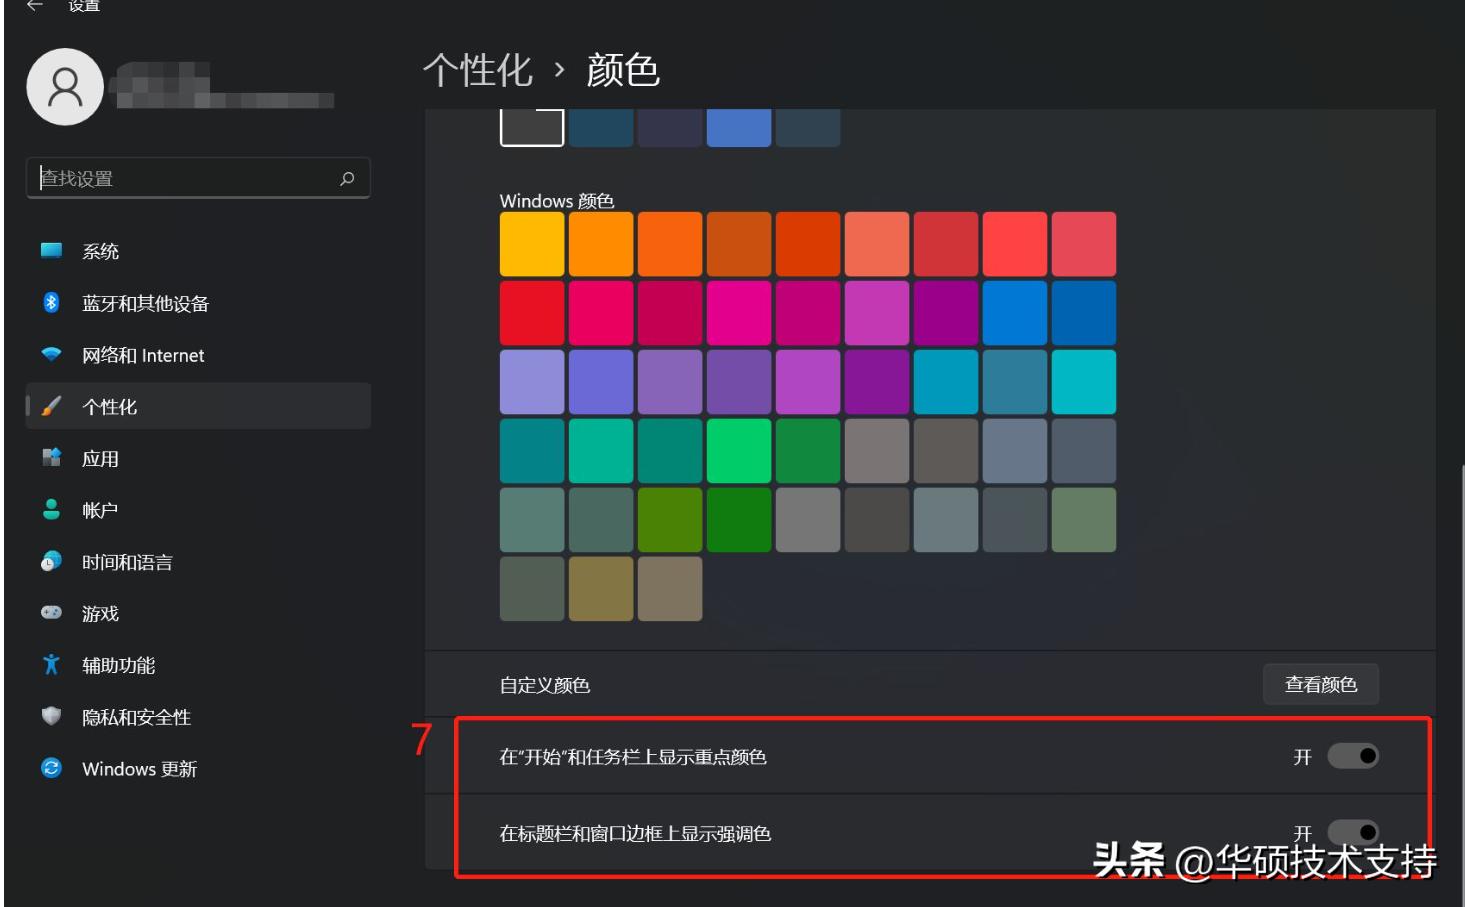Toggle 在"开始"和任务栏上显示重点颜色 off
This screenshot has height=907, width=1465.
(1356, 758)
